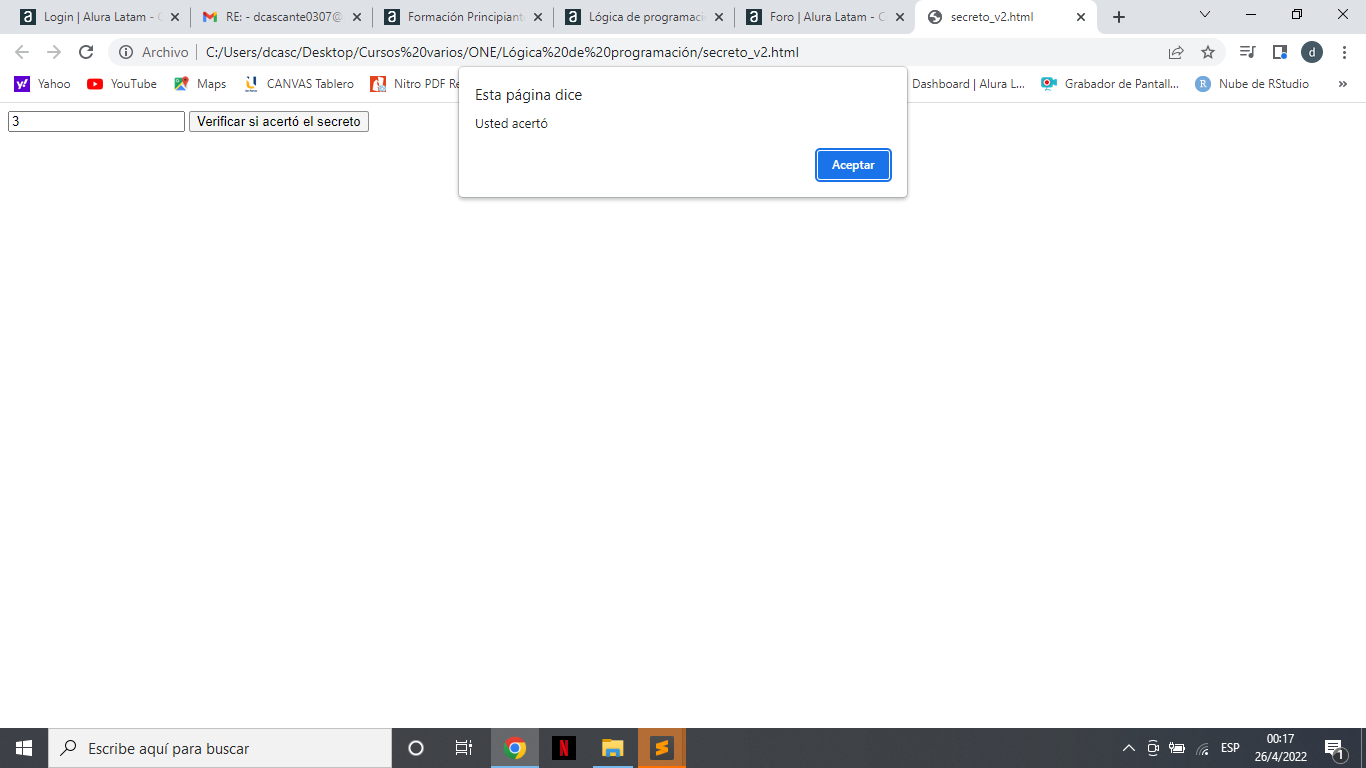Switch to the Login | Alura Latam tab

(101, 17)
